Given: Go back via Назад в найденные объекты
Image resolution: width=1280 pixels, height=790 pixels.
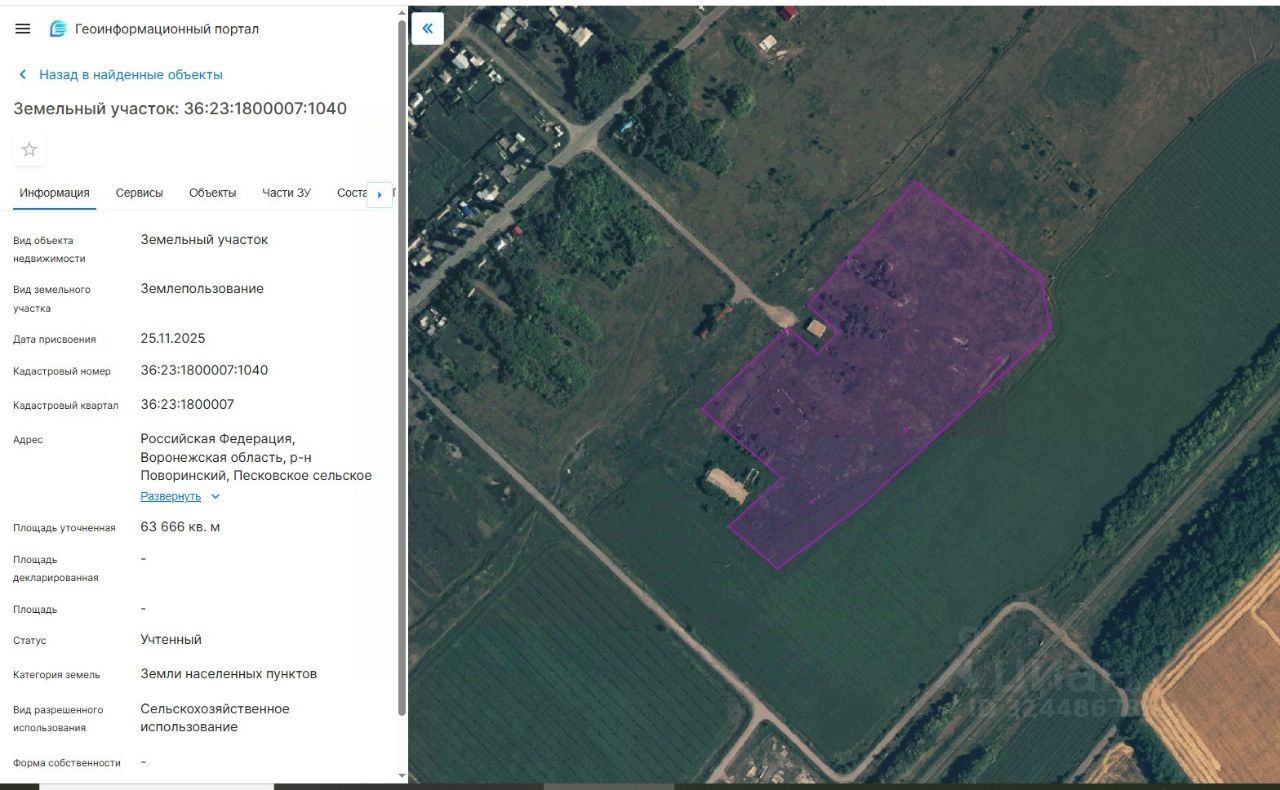Looking at the screenshot, I should coord(120,75).
